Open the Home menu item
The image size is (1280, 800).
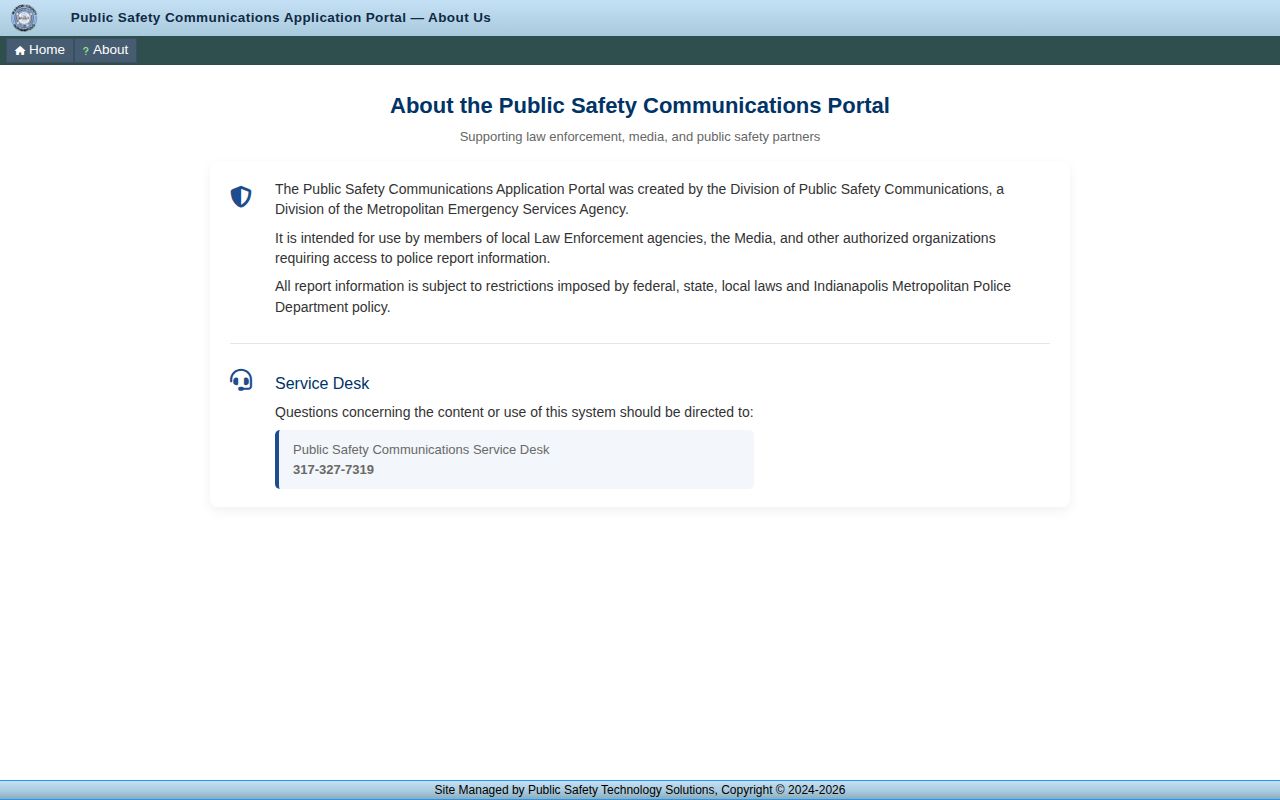click(40, 50)
